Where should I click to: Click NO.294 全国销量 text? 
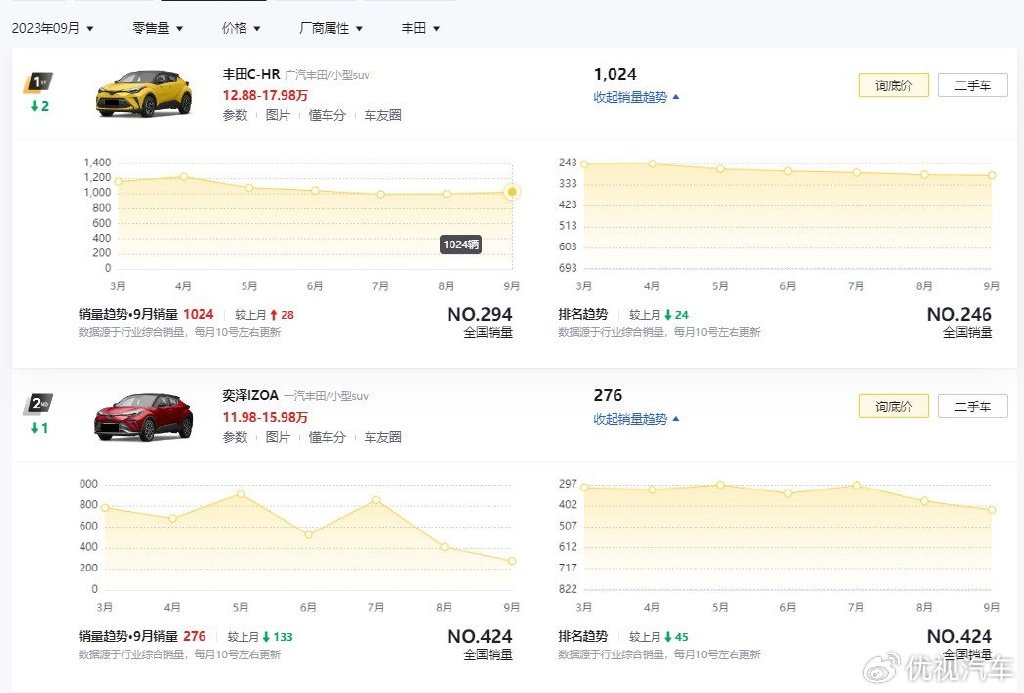coord(480,323)
